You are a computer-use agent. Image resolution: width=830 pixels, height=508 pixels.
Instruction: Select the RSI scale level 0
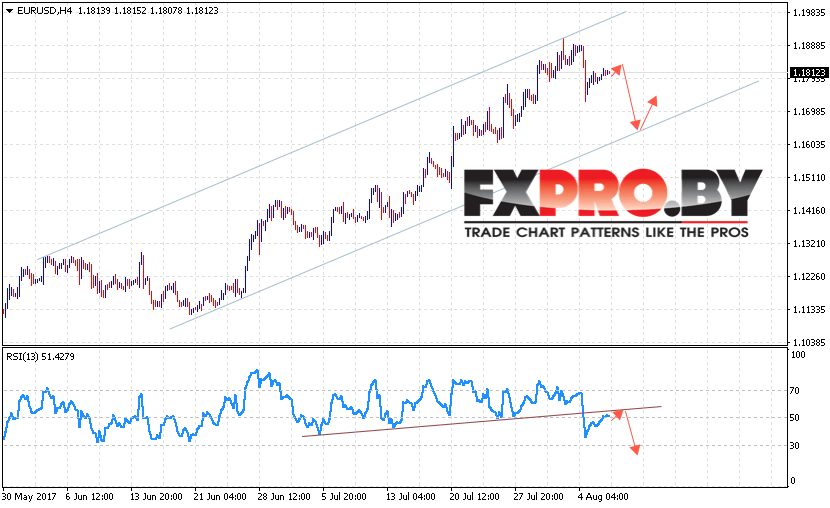click(792, 480)
